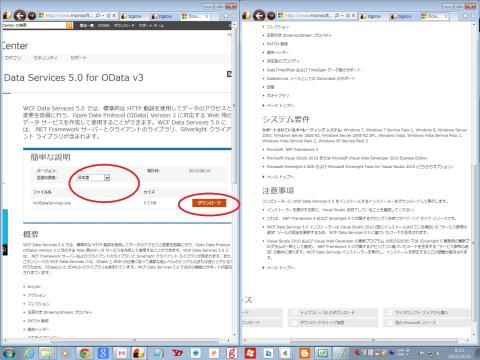Click the システム要件 heading in right window

(x=286, y=119)
